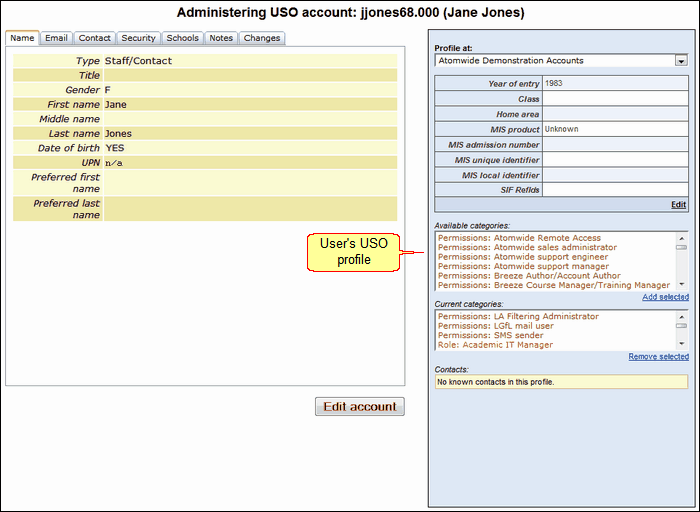Image resolution: width=700 pixels, height=512 pixels.
Task: Click the No known contacts message
Action: [496, 382]
